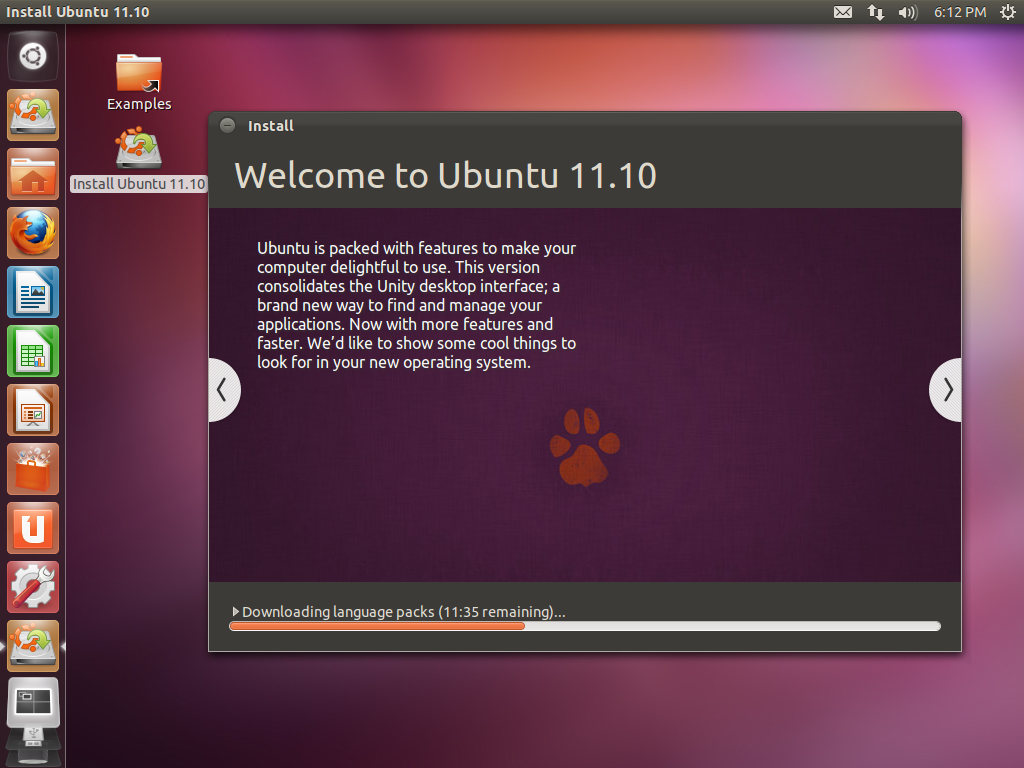The width and height of the screenshot is (1024, 768).
Task: Expand the Downloading language packs details
Action: click(237, 611)
